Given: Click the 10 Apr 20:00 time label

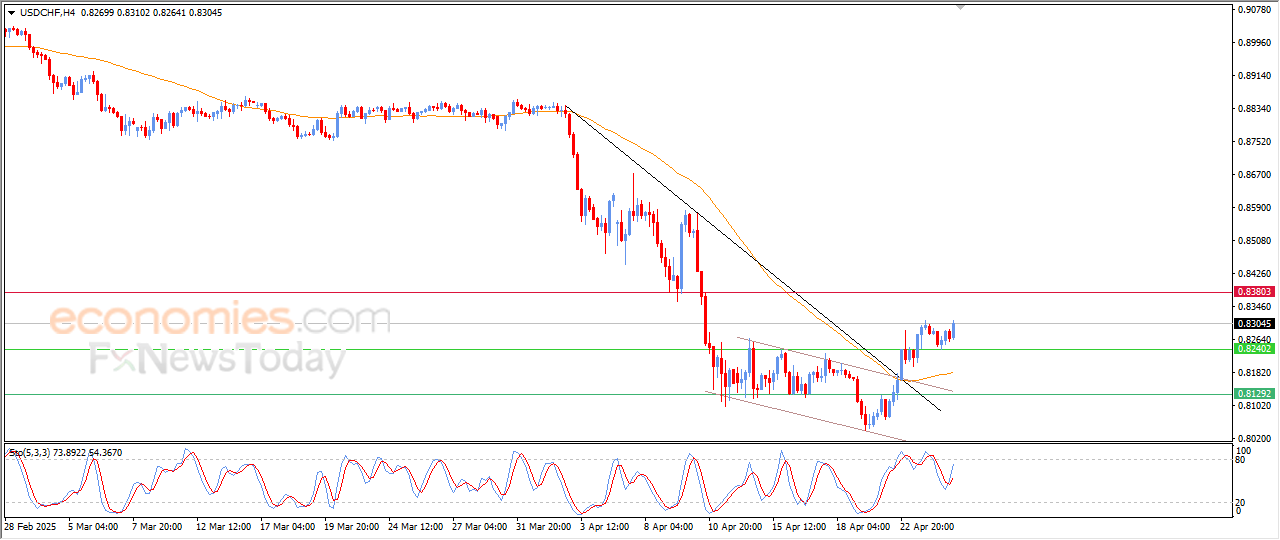Looking at the screenshot, I should (x=734, y=526).
